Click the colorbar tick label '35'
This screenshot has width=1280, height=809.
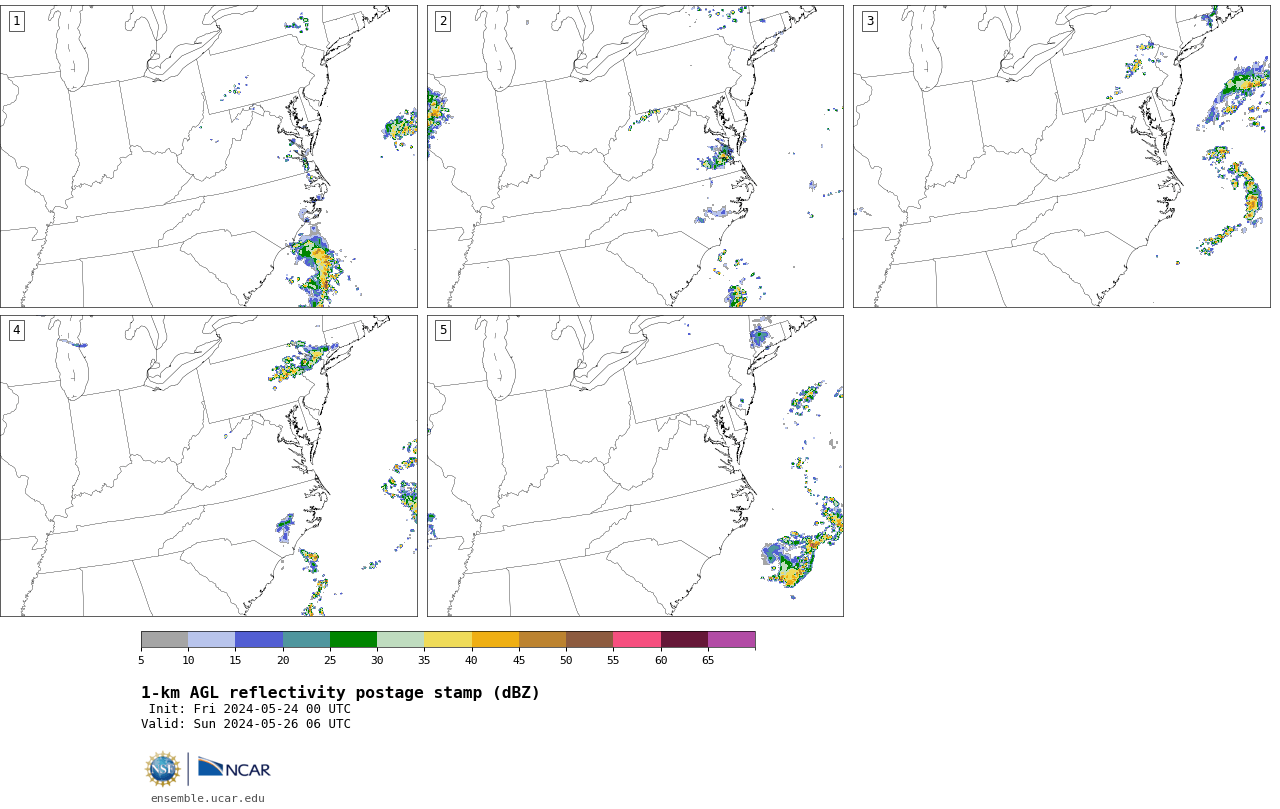pyautogui.click(x=424, y=660)
